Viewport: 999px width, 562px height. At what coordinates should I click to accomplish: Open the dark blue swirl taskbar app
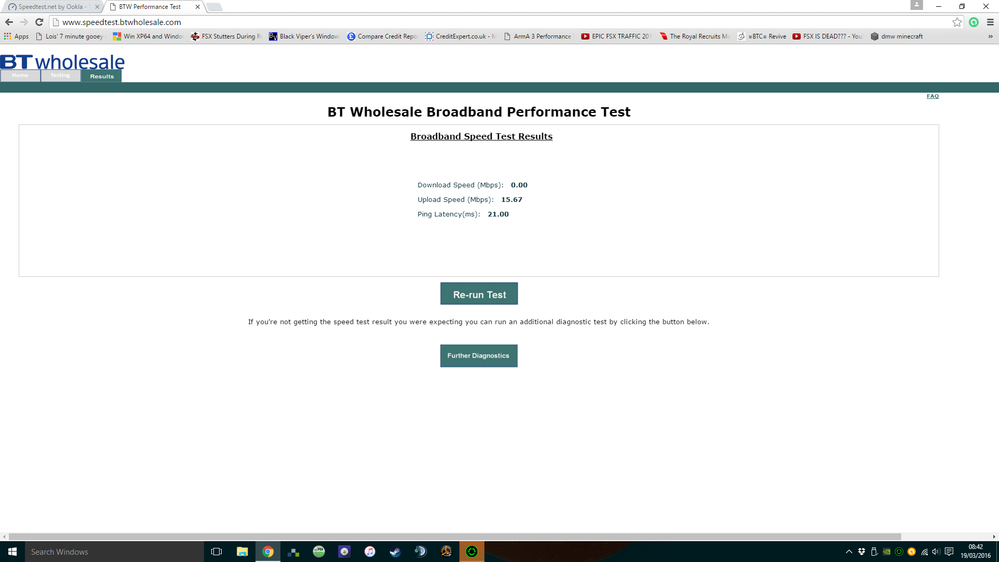[420, 552]
